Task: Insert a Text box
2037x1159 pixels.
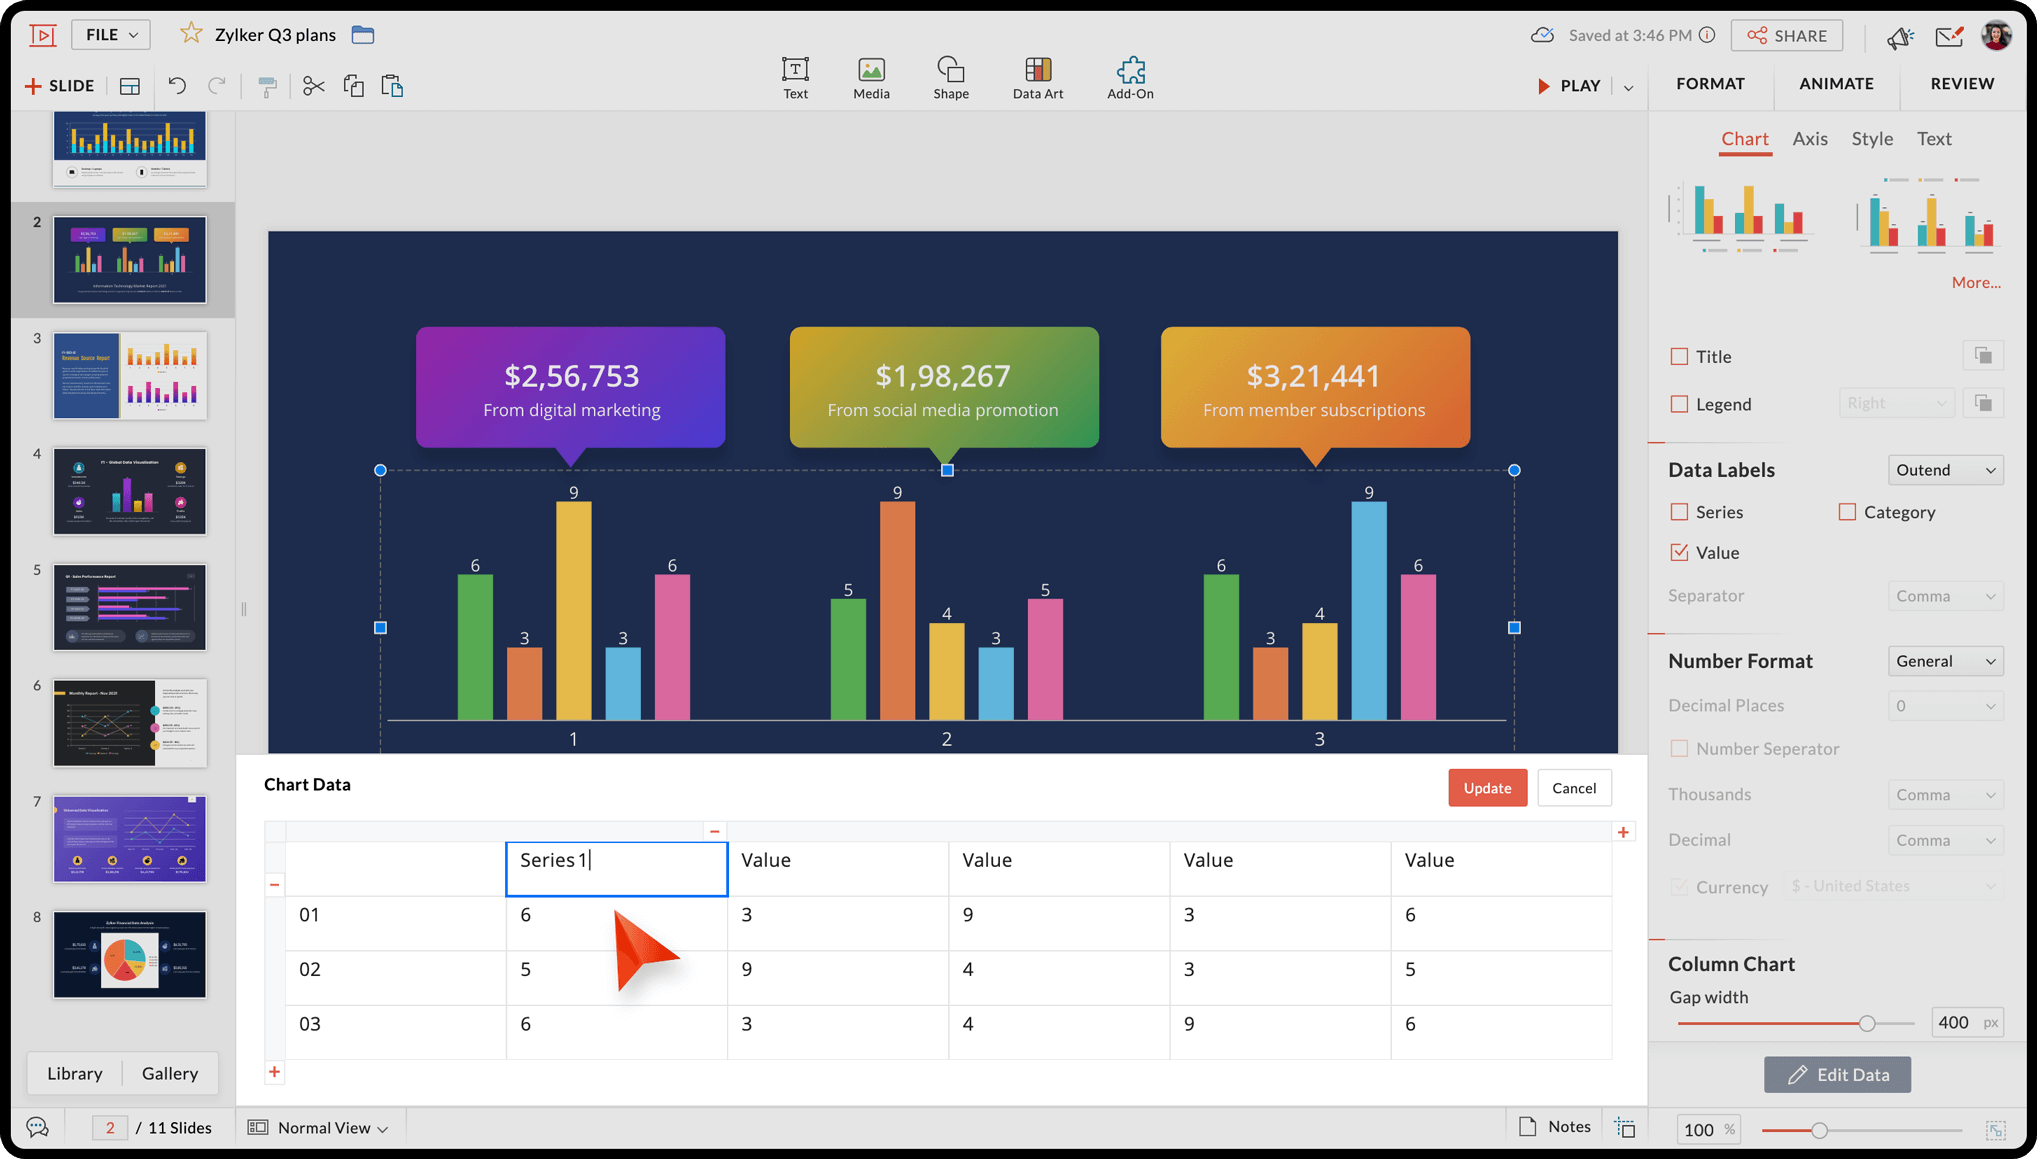Action: [x=796, y=78]
